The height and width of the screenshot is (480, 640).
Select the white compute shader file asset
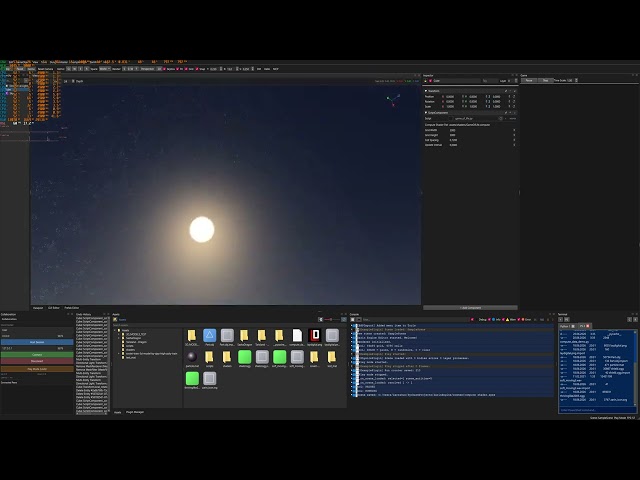tap(297, 336)
